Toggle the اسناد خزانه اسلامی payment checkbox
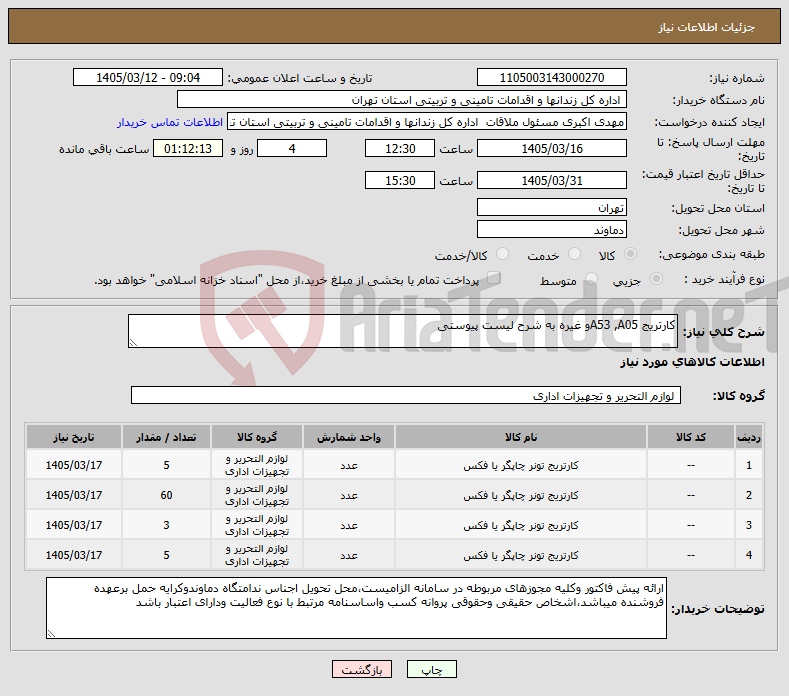The width and height of the screenshot is (789, 696). 494,278
